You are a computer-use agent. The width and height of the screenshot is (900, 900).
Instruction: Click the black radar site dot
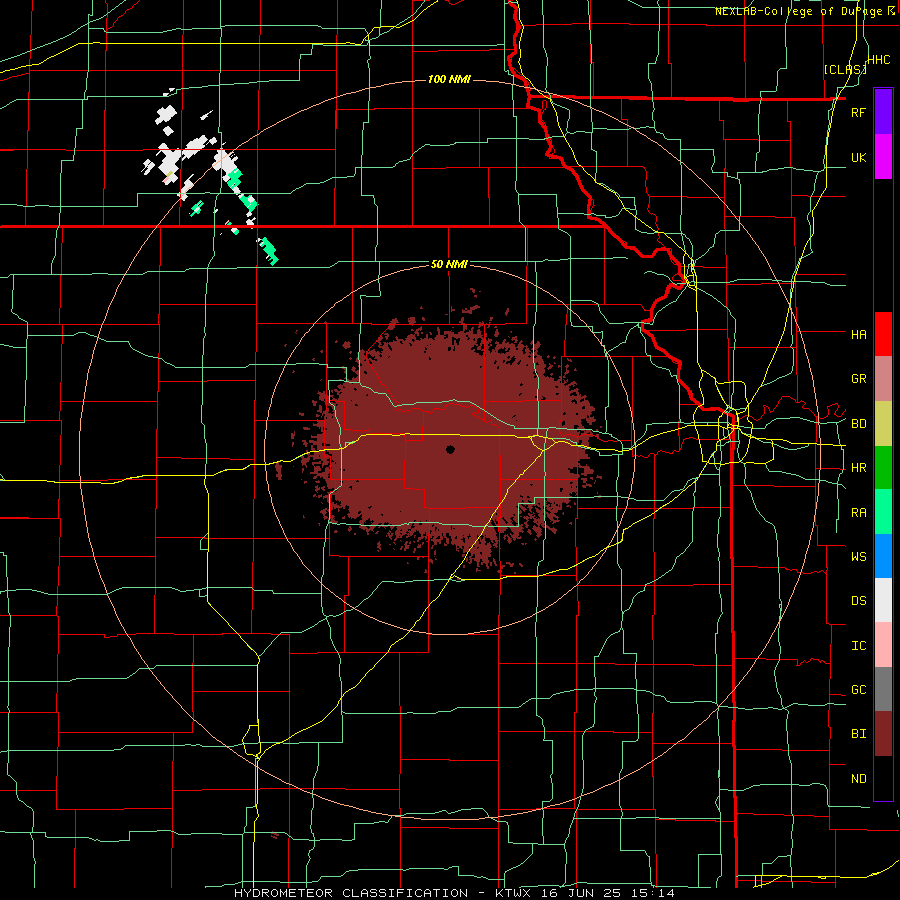point(450,449)
